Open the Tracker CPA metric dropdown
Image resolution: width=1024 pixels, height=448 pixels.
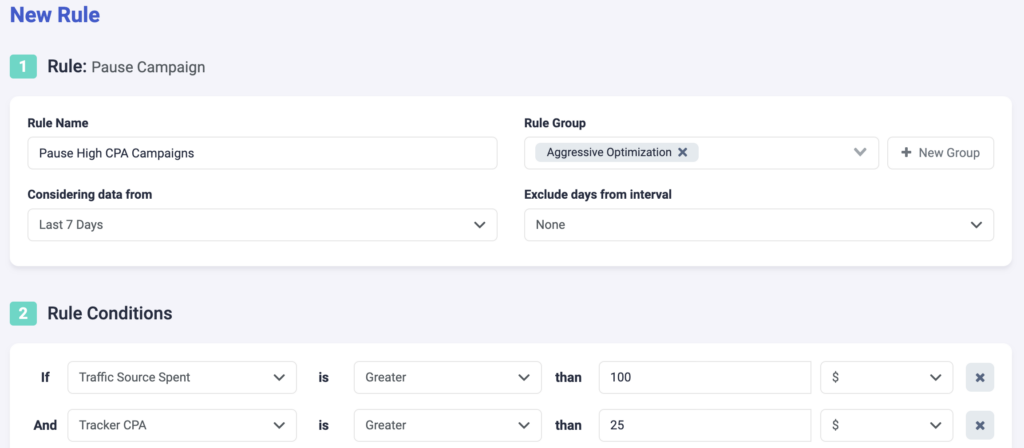coord(182,425)
